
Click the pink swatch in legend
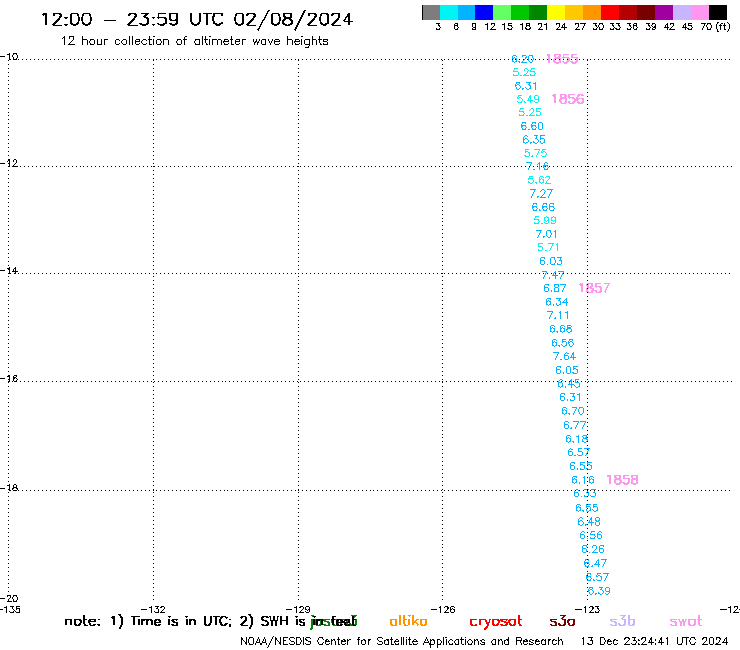point(700,12)
